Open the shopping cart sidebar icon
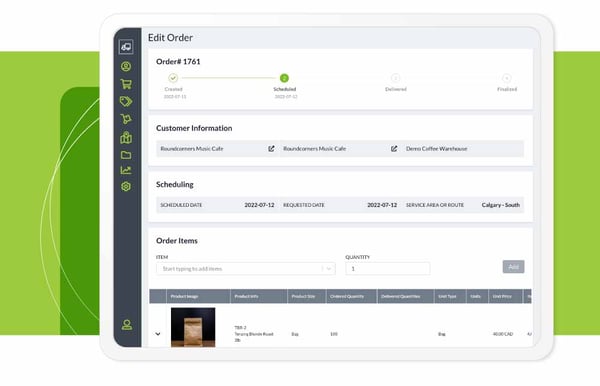Viewport: 600px width, 386px height. [126, 84]
